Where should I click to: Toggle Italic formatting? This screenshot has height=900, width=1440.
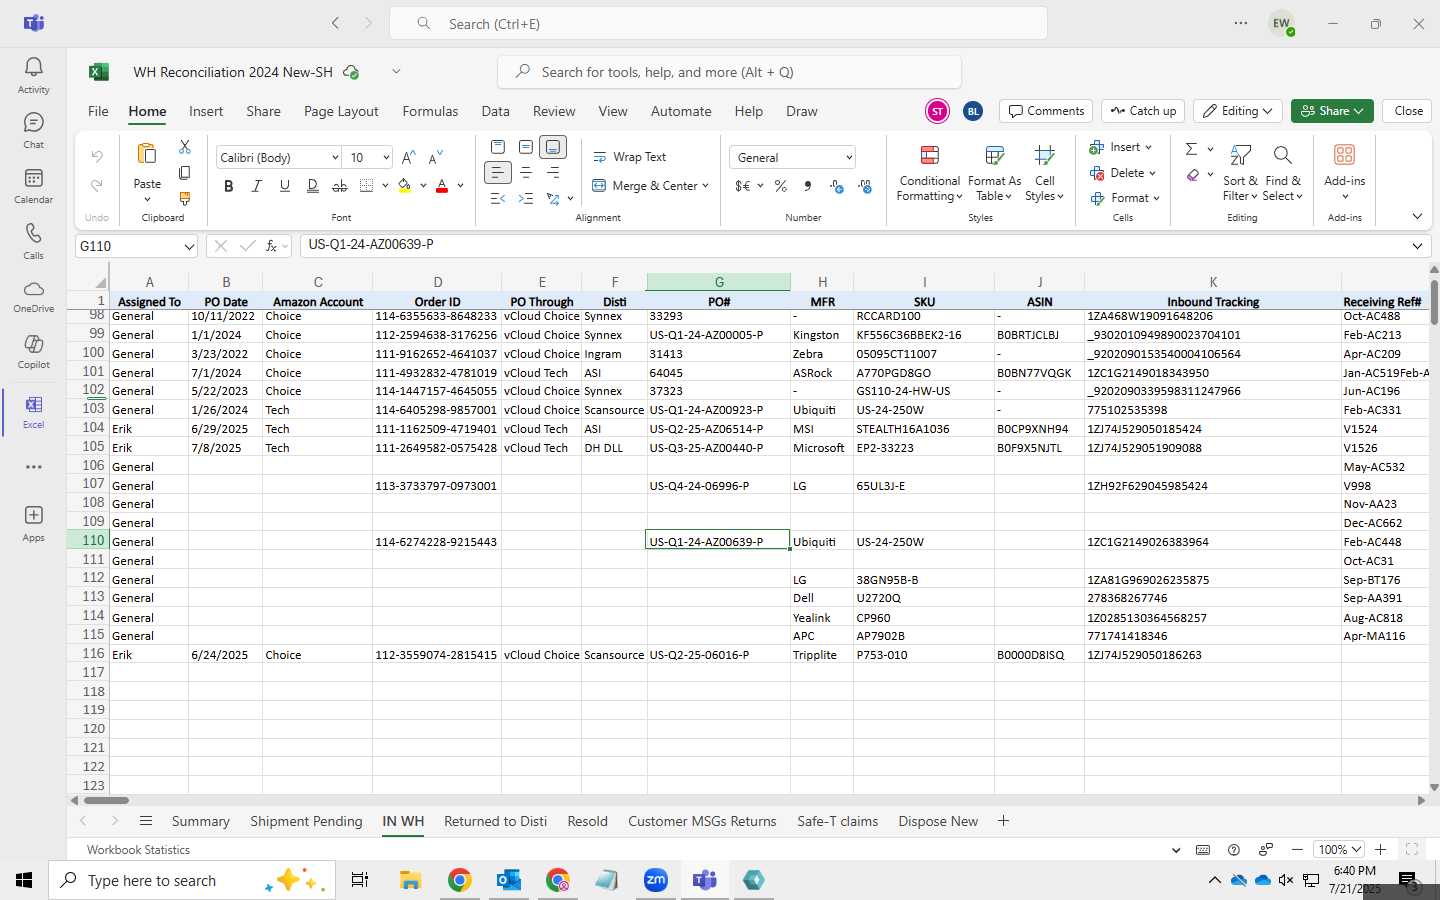[x=257, y=186]
